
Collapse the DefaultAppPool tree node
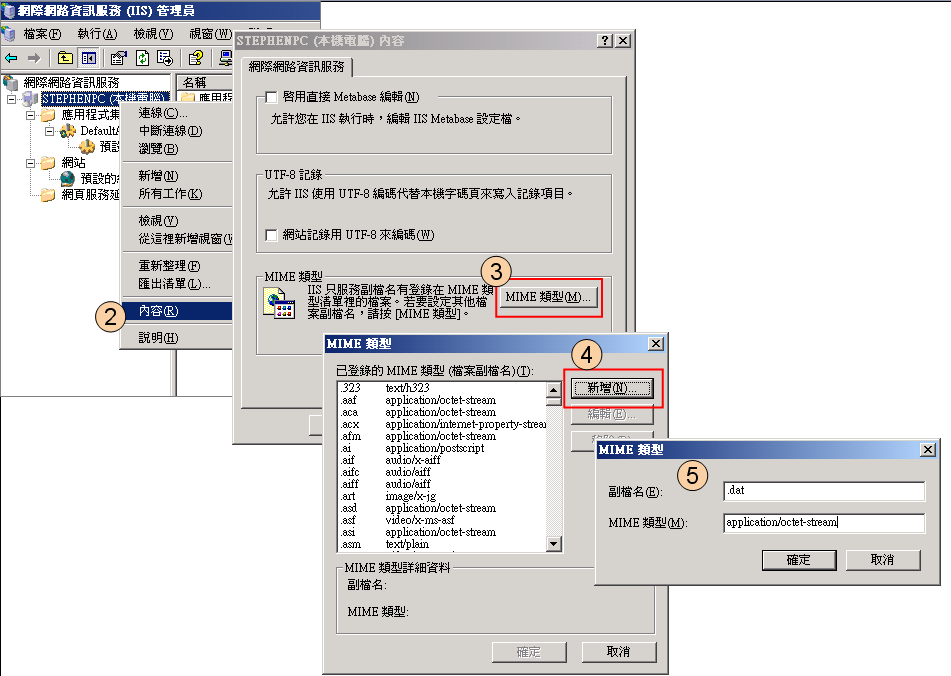point(50,131)
